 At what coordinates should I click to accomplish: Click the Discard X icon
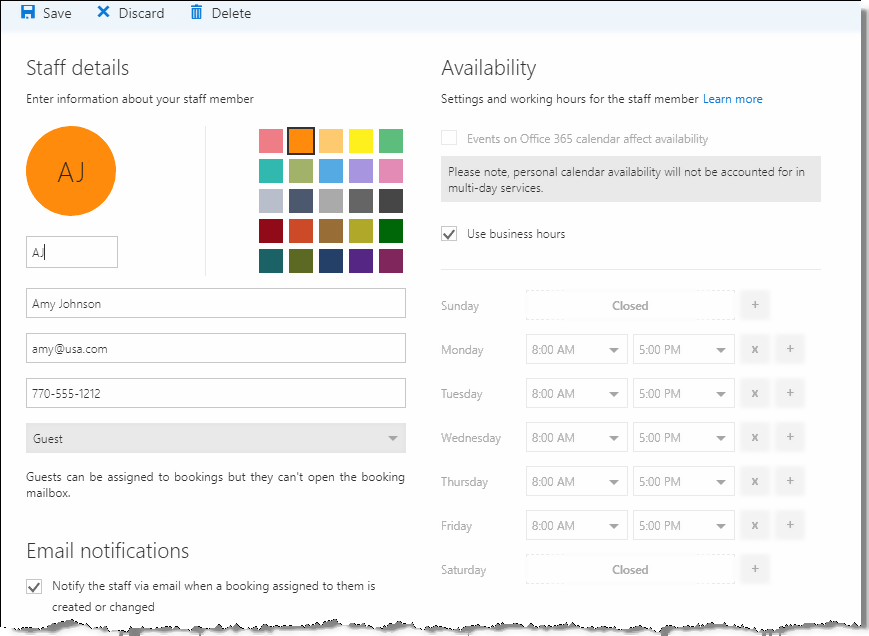(x=103, y=12)
